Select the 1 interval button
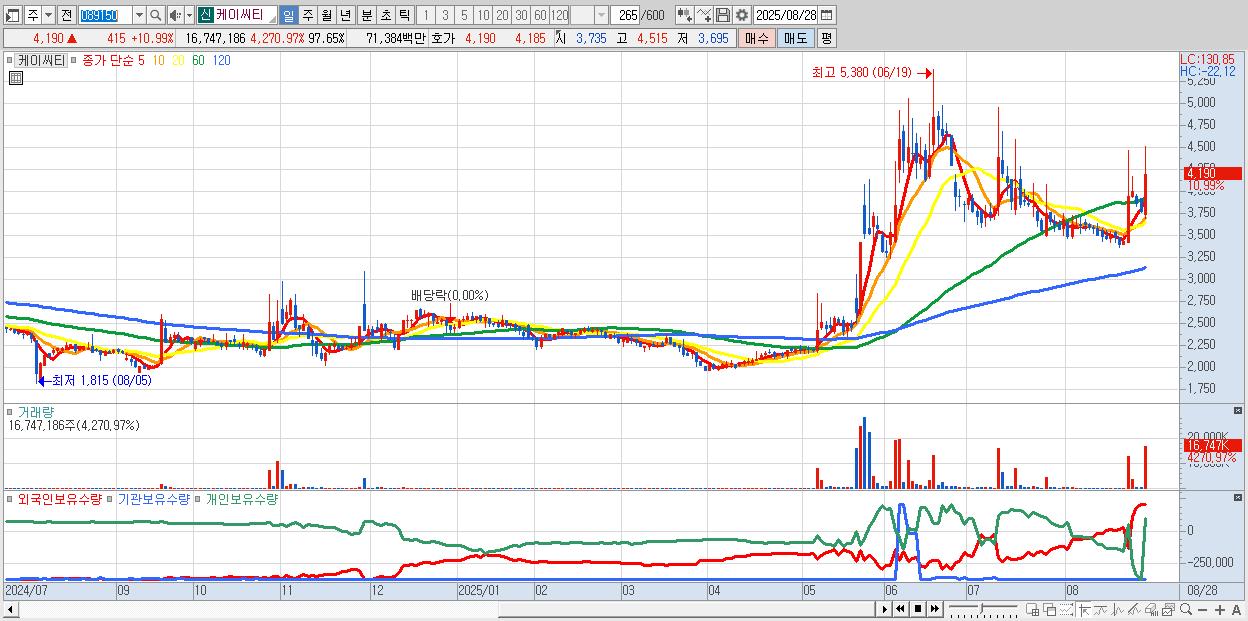The image size is (1248, 621). point(426,15)
